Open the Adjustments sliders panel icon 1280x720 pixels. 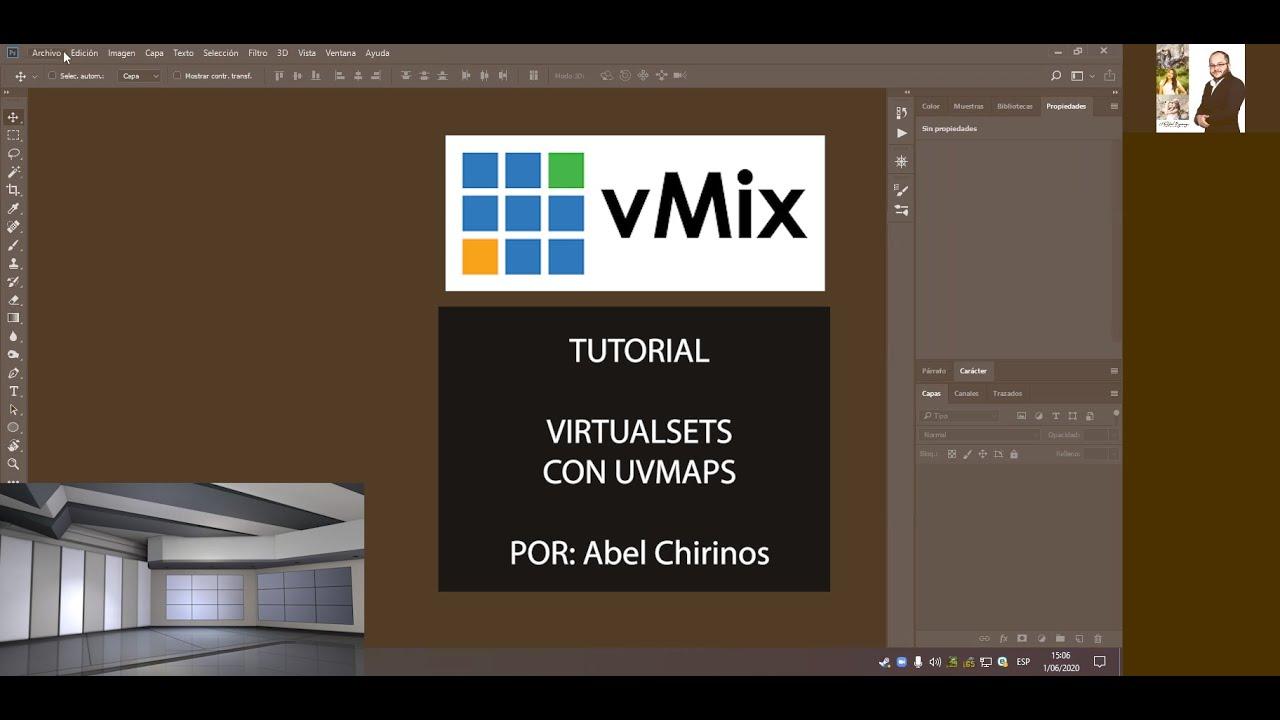point(901,210)
